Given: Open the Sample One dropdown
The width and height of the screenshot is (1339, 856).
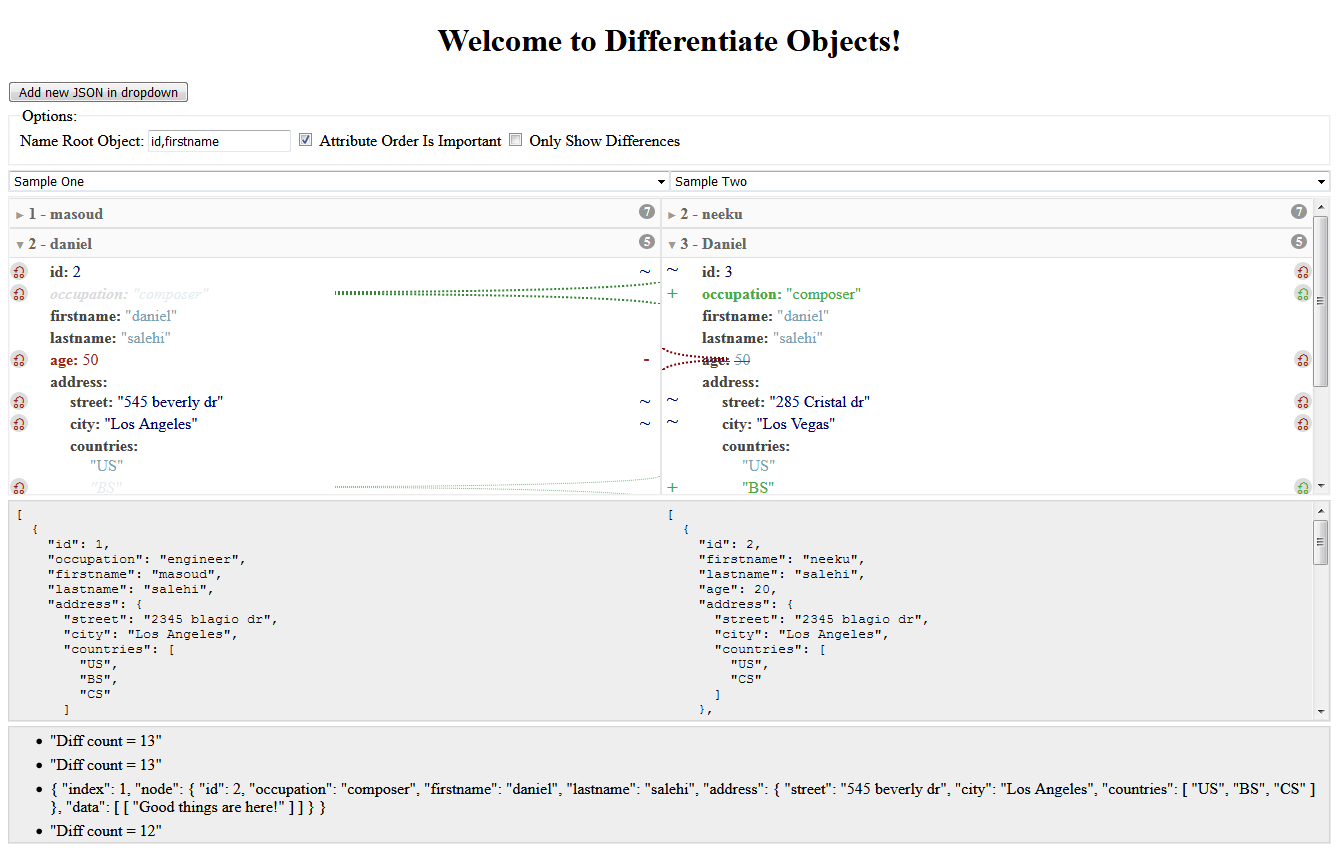Looking at the screenshot, I should coord(339,181).
